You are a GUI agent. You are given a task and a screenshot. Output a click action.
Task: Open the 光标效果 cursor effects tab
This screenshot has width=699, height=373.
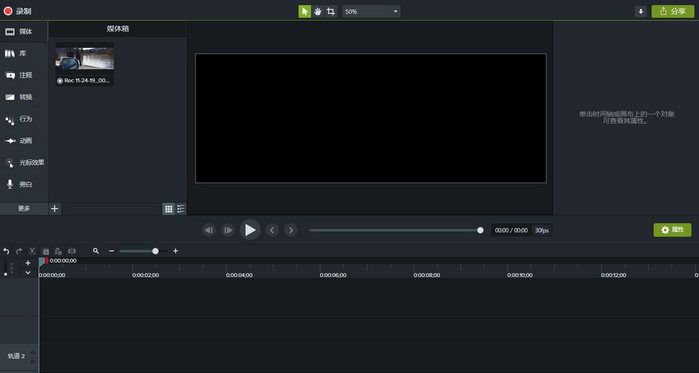[x=24, y=163]
